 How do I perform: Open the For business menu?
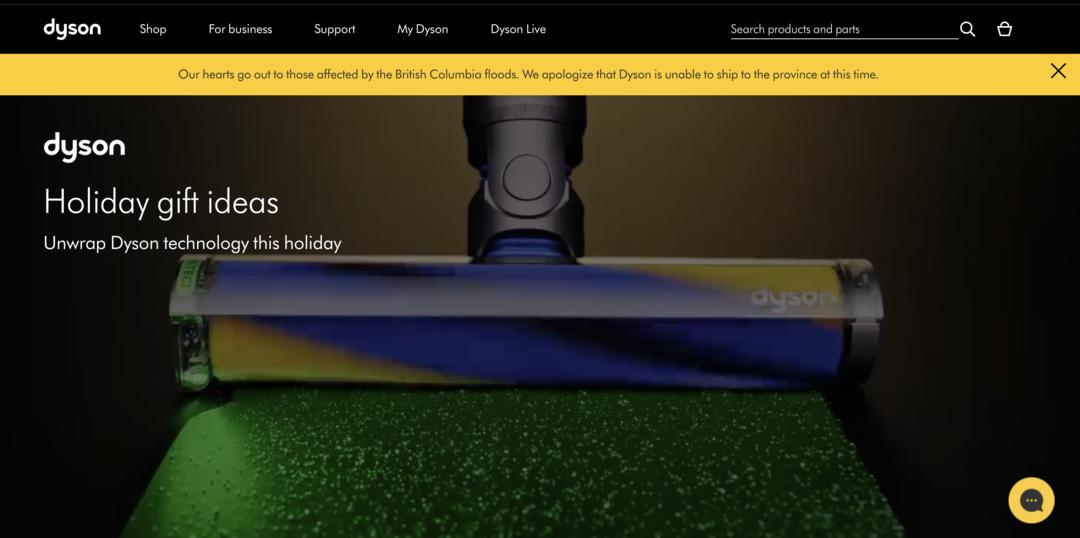[240, 29]
